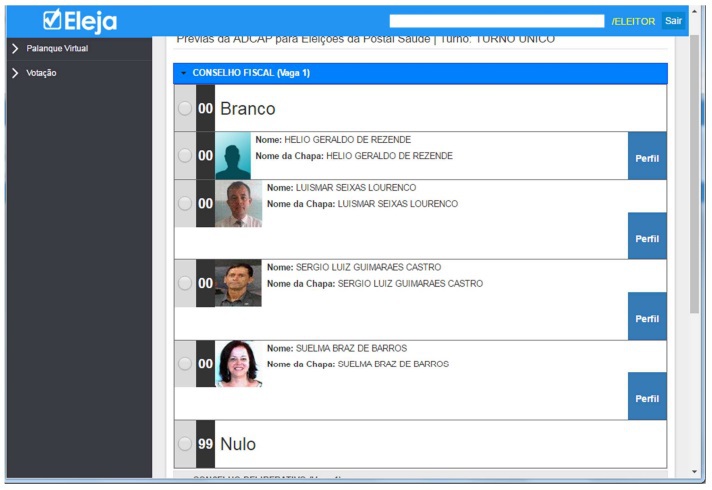Choose Luismar Seixas Lourenco radio button
712x490 pixels.
click(185, 203)
